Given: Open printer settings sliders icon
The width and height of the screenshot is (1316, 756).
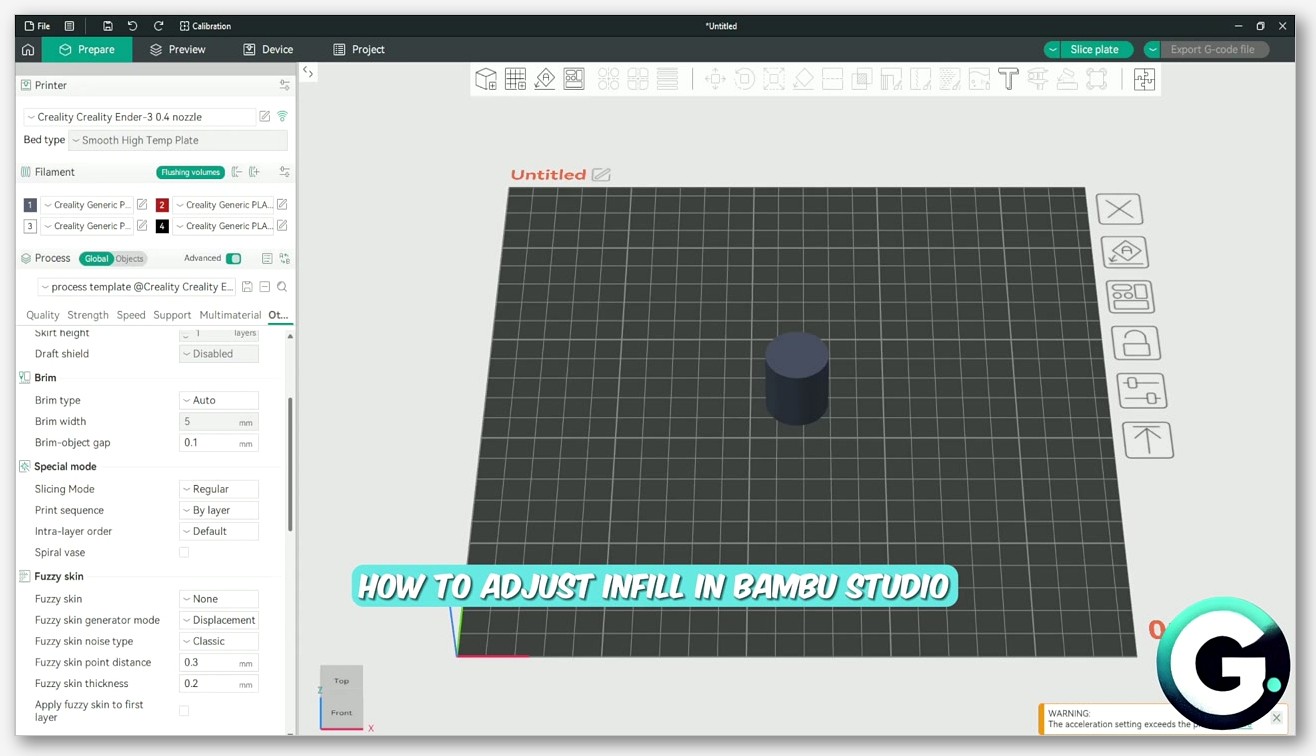Looking at the screenshot, I should 285,86.
